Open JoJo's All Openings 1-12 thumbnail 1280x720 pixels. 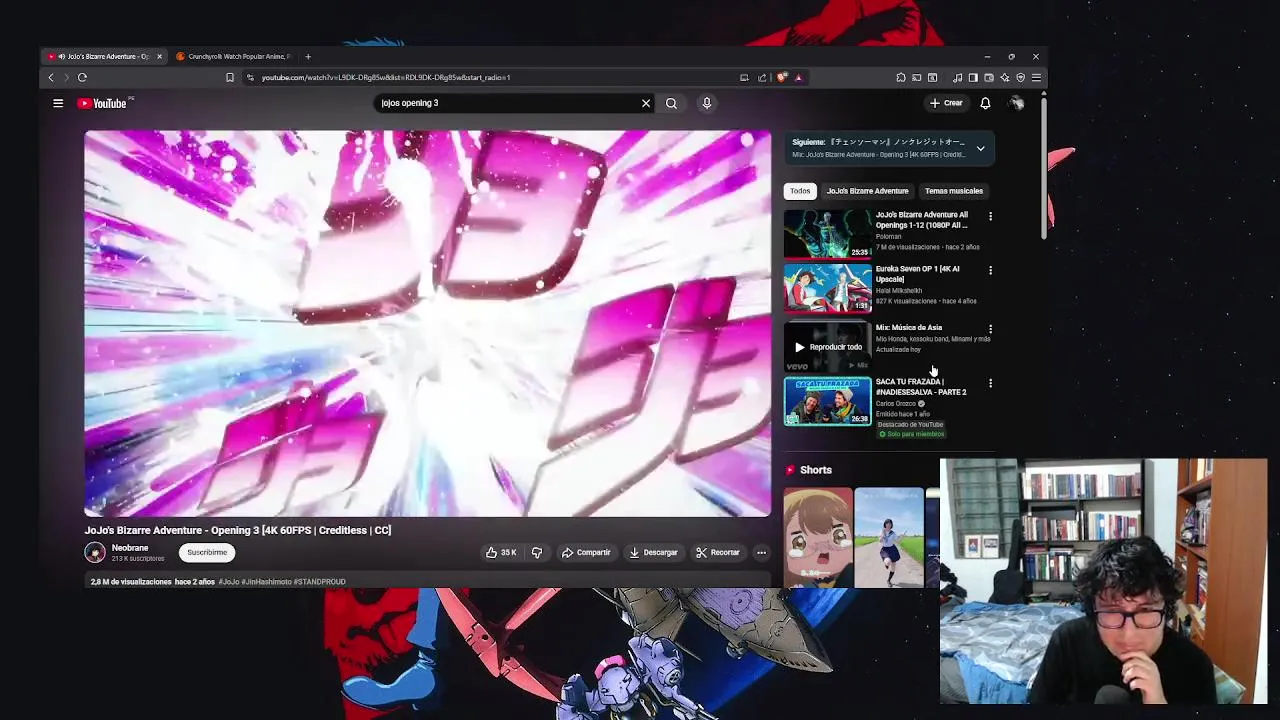tap(828, 234)
